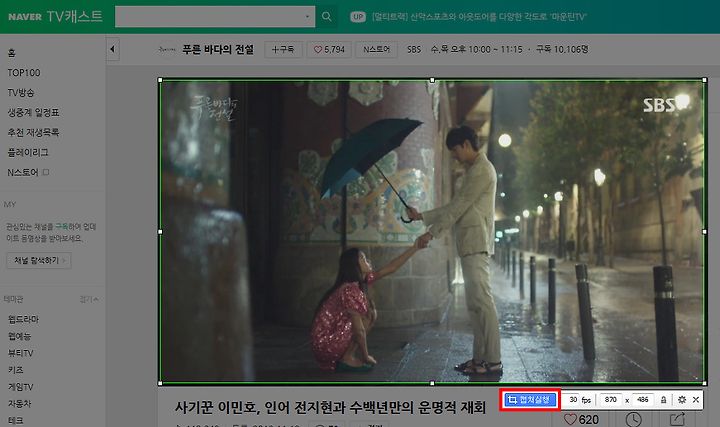The height and width of the screenshot is (427, 720).
Task: Click the video title 사기꾼 이민호
Action: tap(330, 407)
